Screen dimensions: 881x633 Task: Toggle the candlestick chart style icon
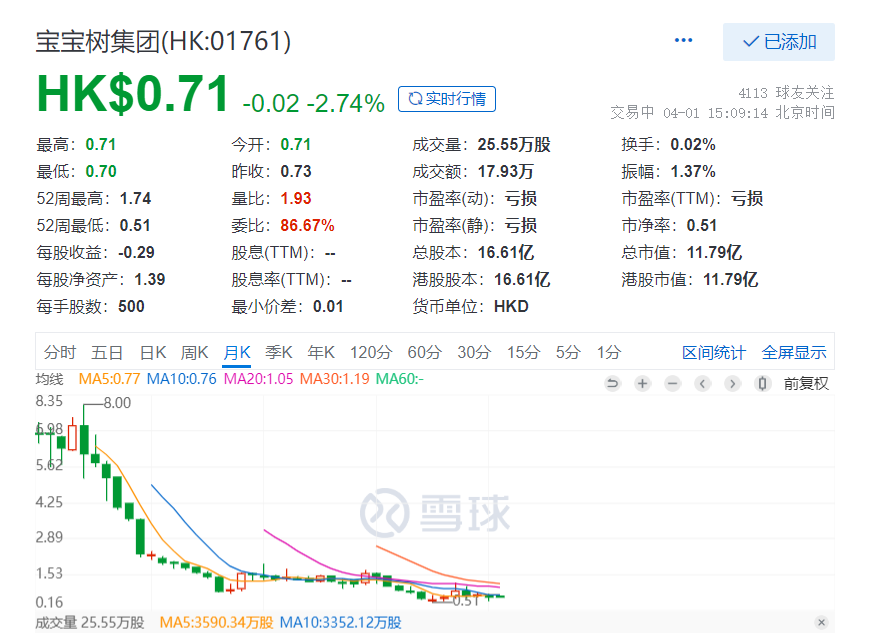(x=763, y=383)
